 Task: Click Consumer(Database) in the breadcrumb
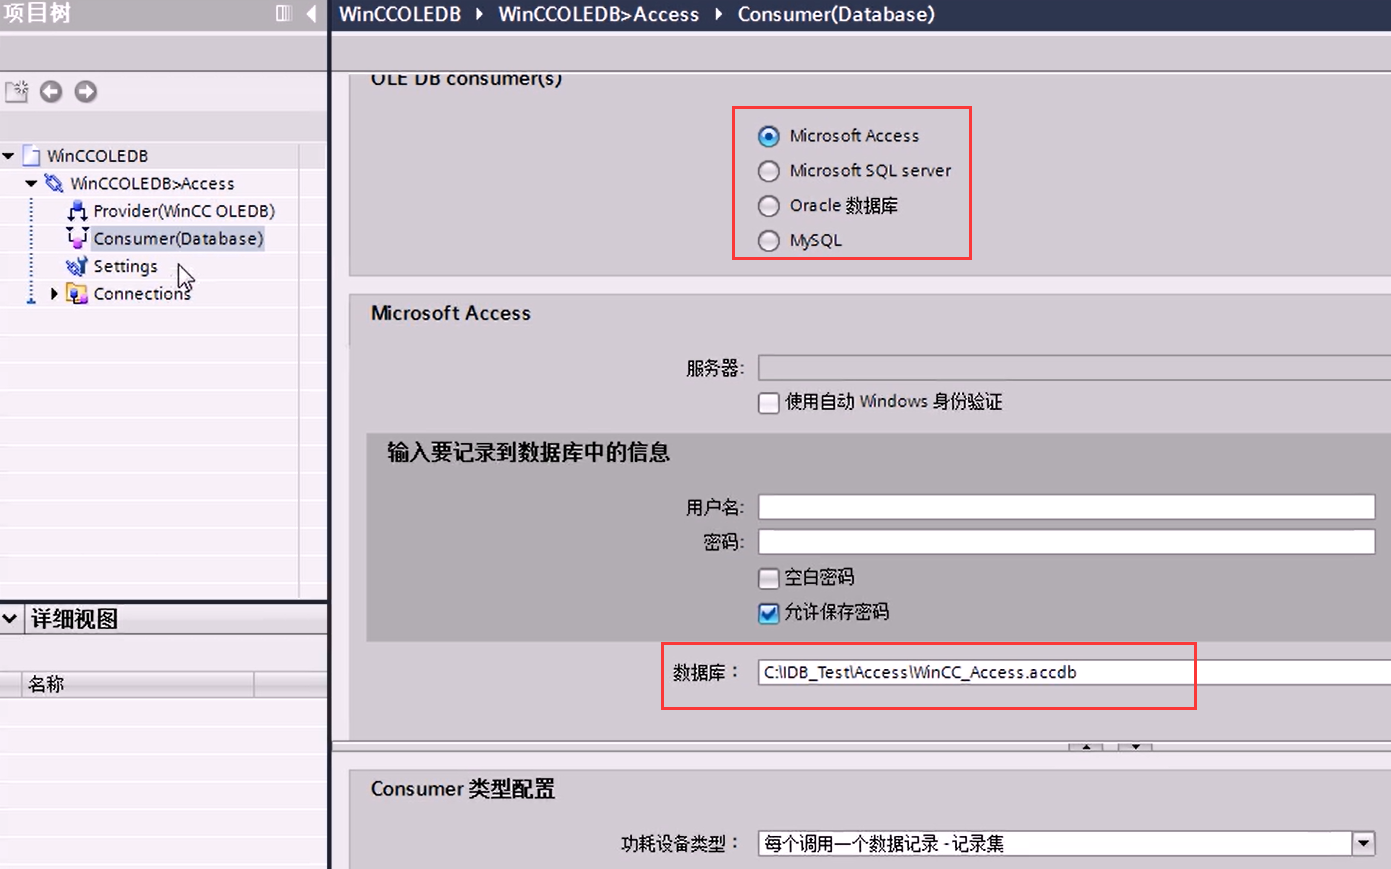pos(836,14)
